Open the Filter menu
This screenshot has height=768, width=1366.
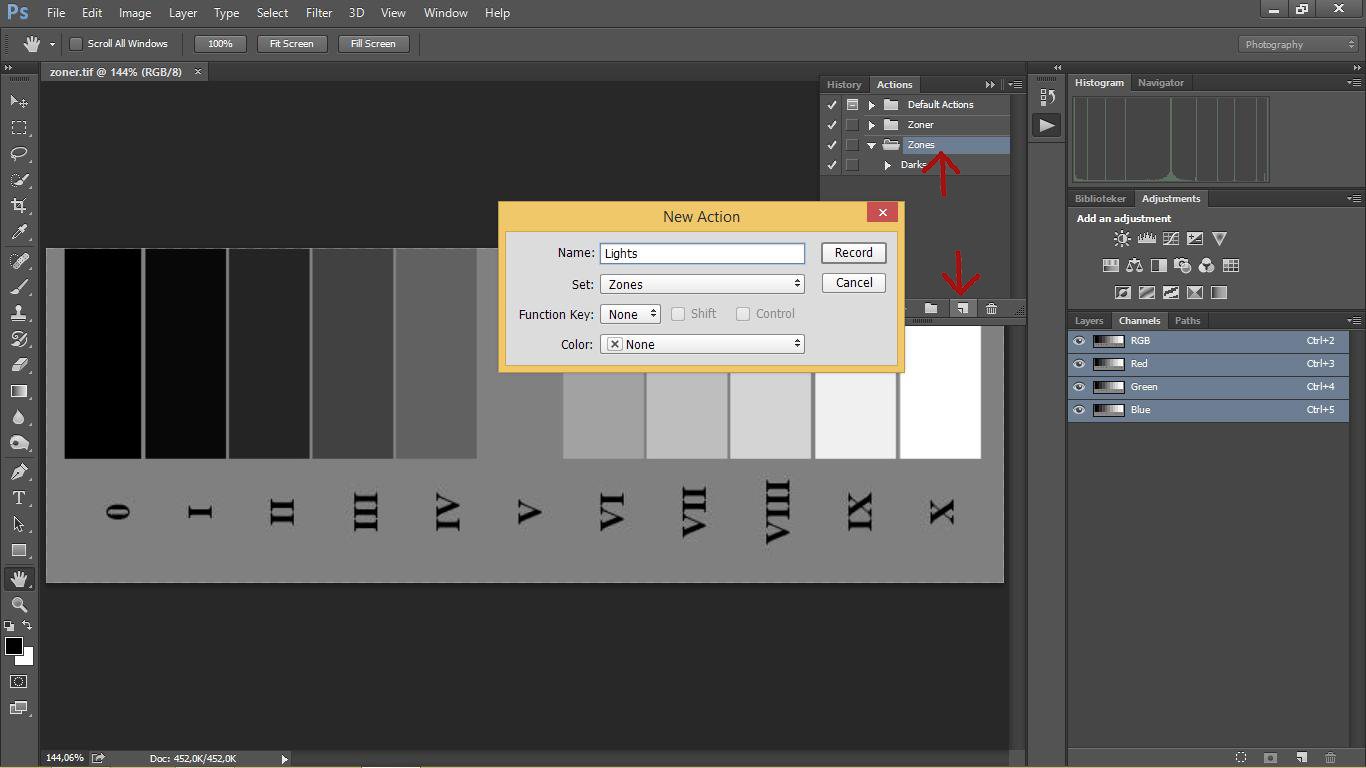pos(318,13)
